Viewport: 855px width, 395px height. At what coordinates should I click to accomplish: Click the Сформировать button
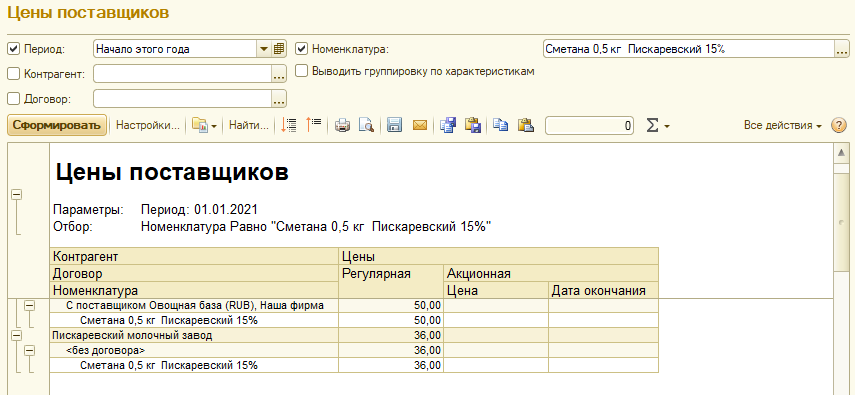click(57, 125)
